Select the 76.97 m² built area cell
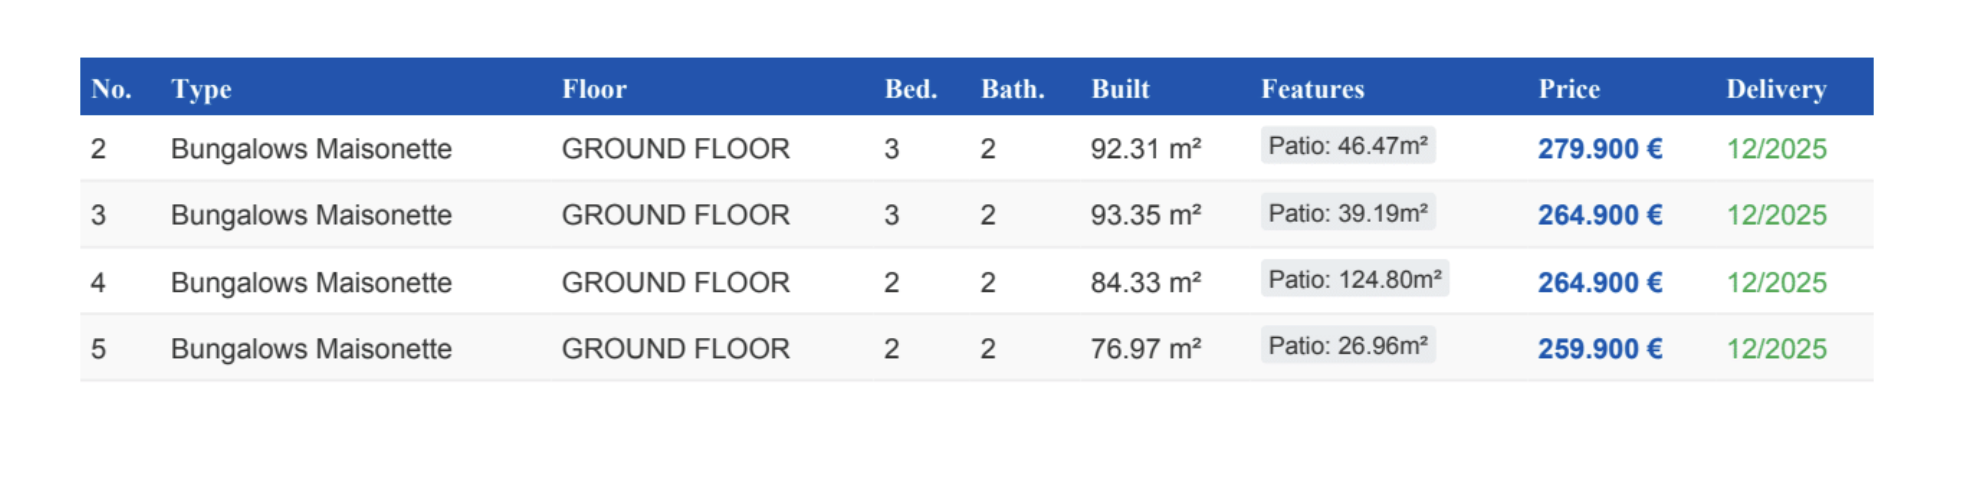The image size is (1980, 482). tap(1146, 349)
